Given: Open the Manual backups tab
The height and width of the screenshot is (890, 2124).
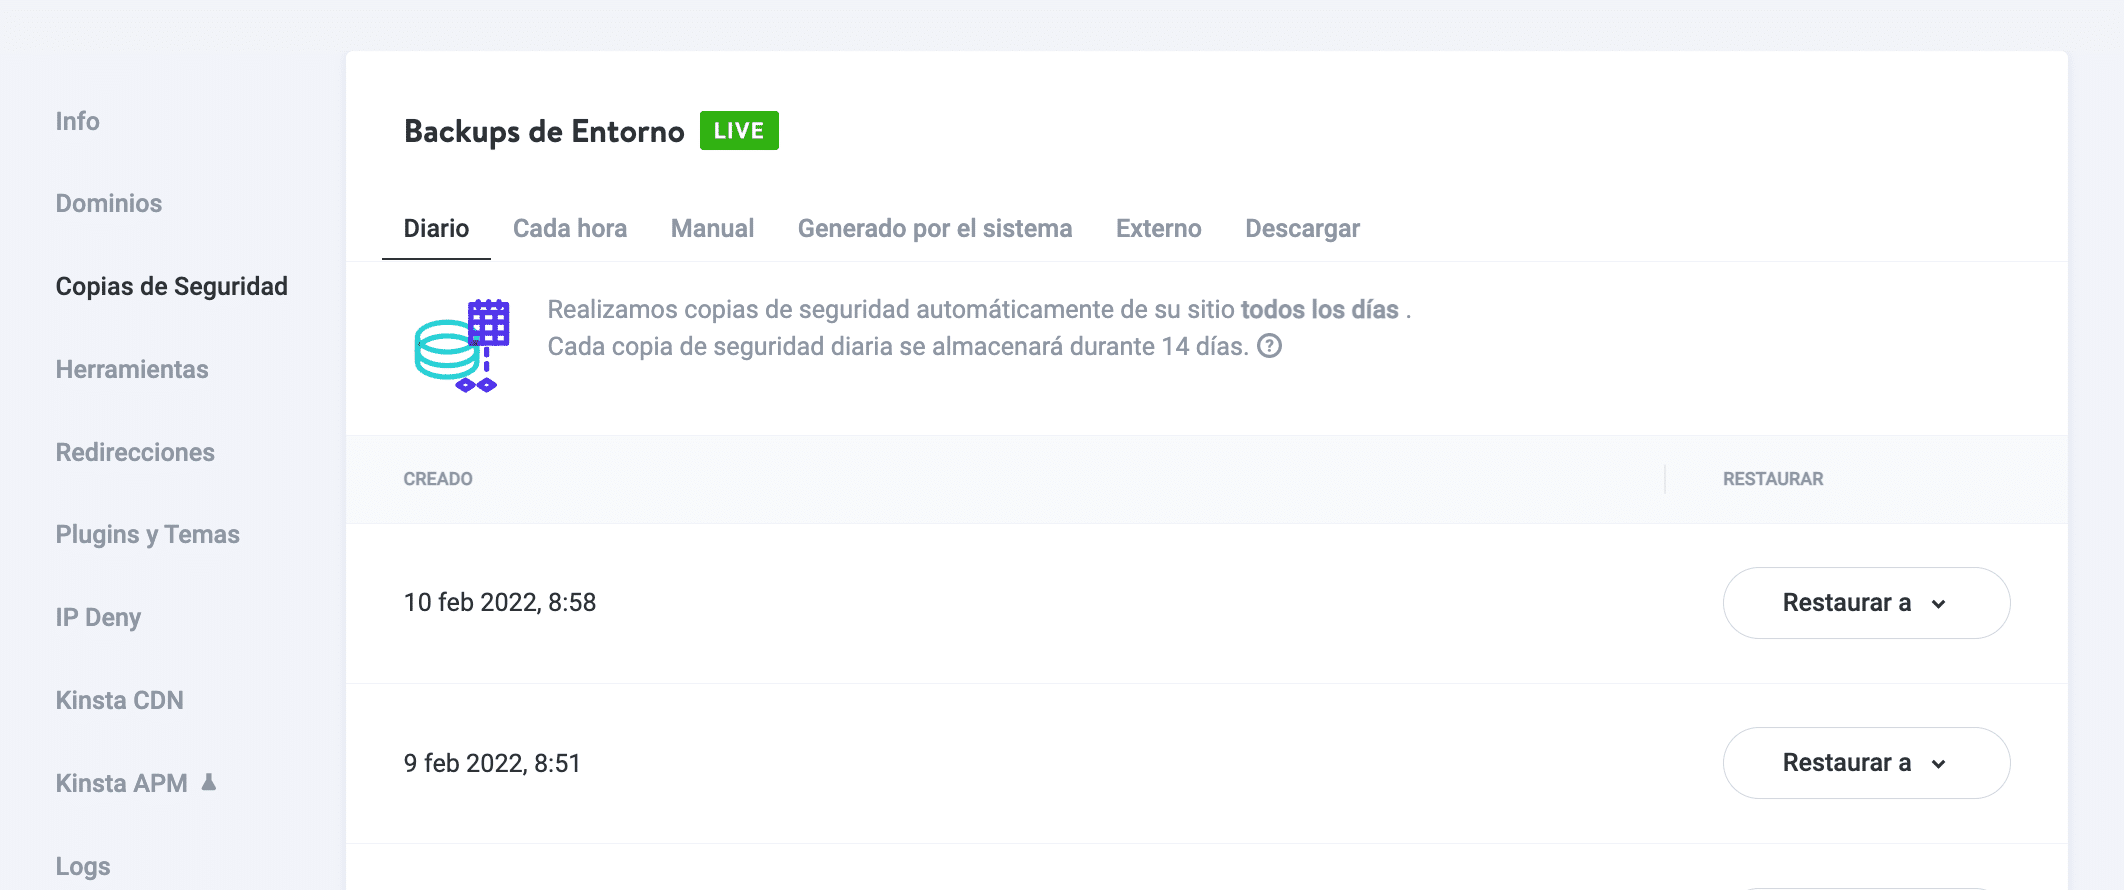Looking at the screenshot, I should point(712,229).
